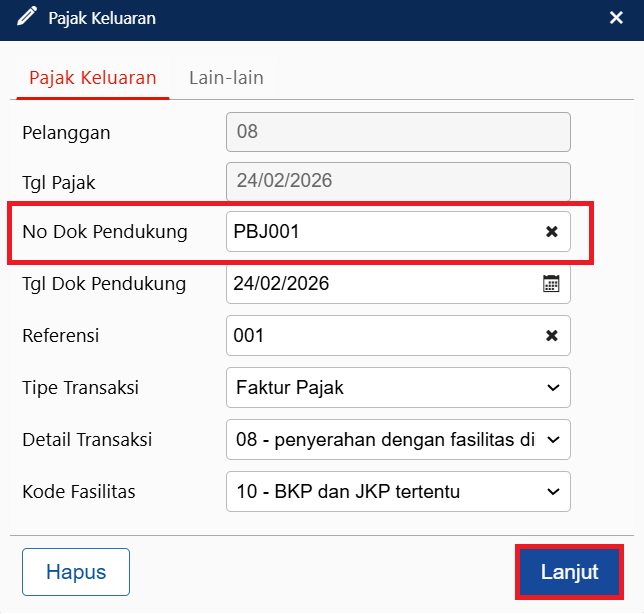Clear the No Dok Pendukung value

[551, 232]
